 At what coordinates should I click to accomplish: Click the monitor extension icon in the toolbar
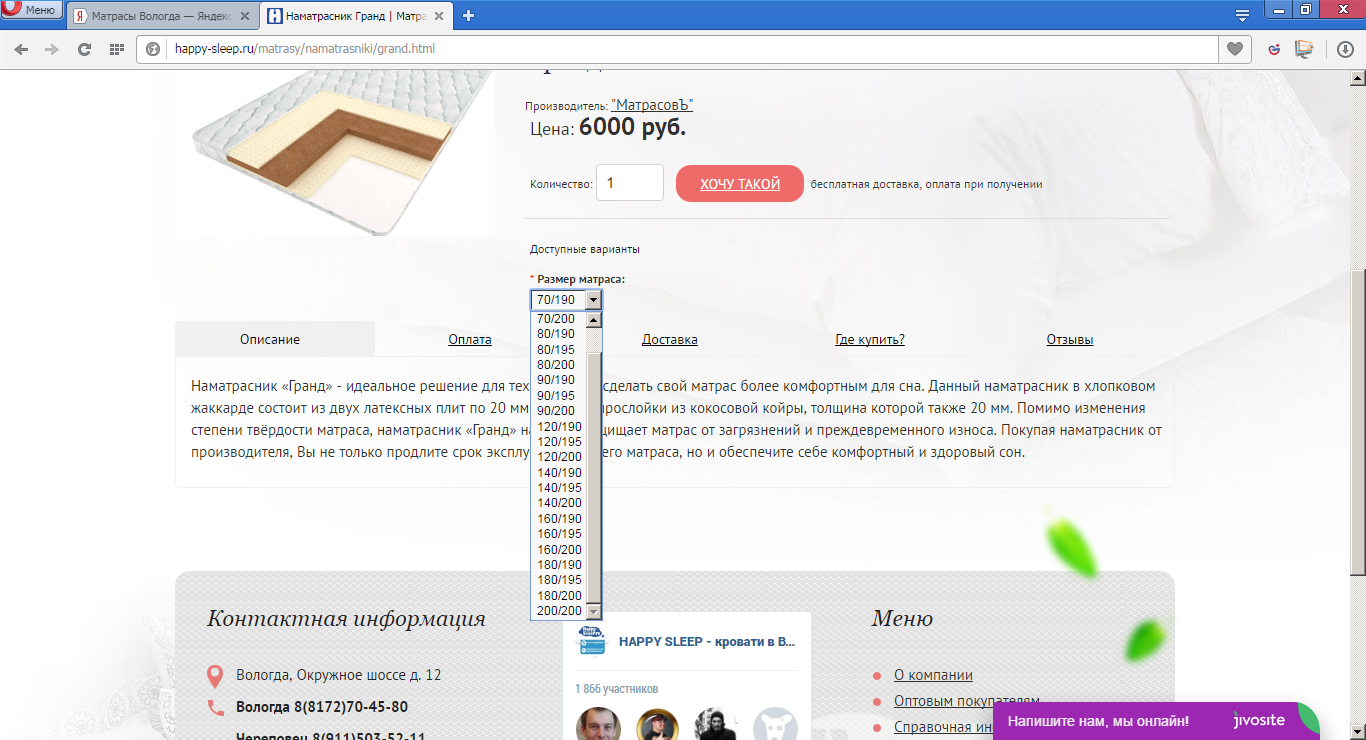click(x=1303, y=49)
